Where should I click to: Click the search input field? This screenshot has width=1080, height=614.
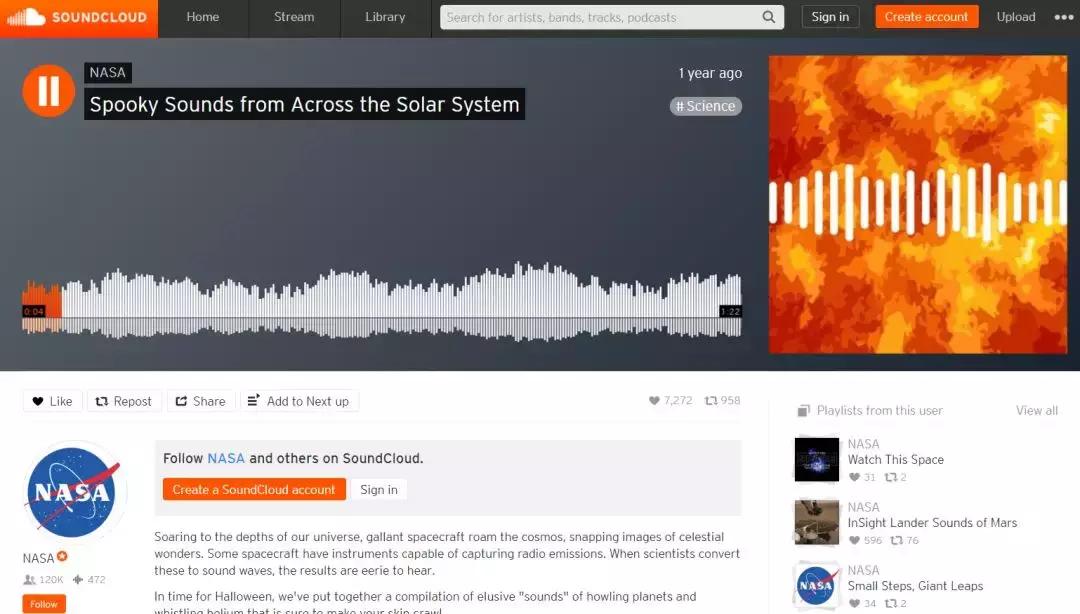coord(601,17)
